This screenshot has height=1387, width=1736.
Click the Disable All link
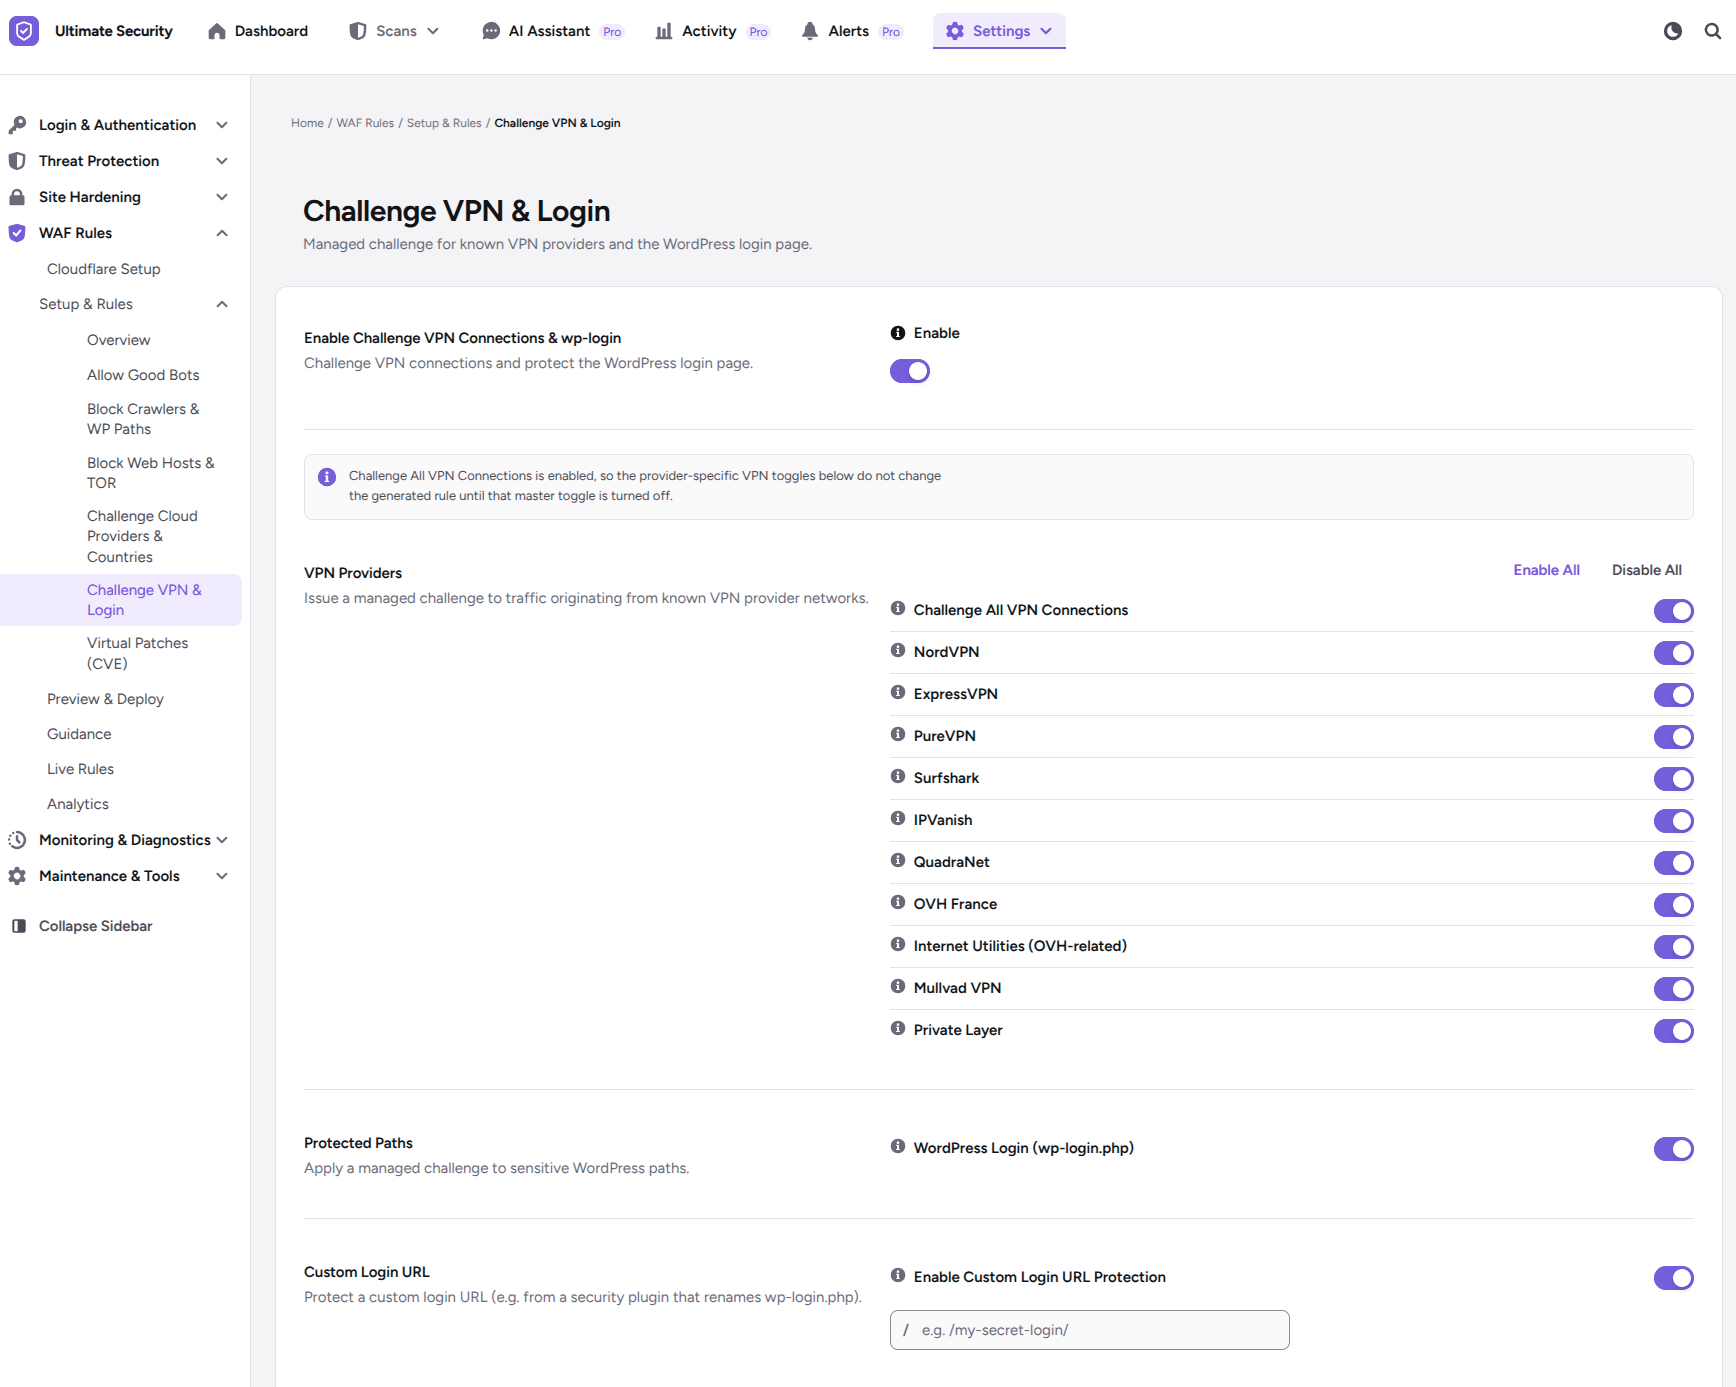coord(1646,570)
